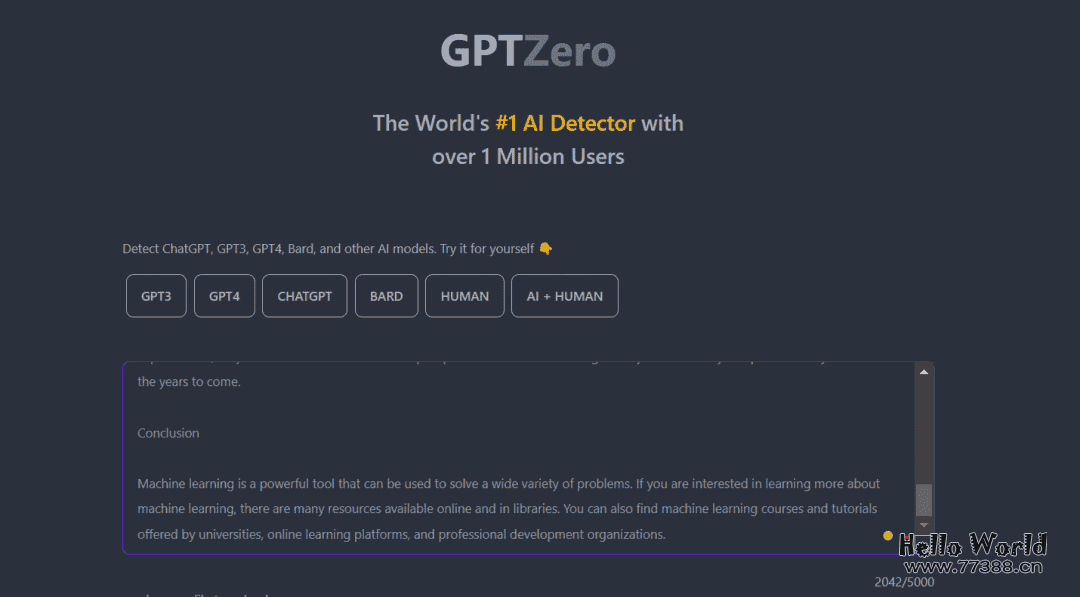This screenshot has height=597, width=1080.
Task: Click the scroll down arrow in text box
Action: tap(924, 525)
